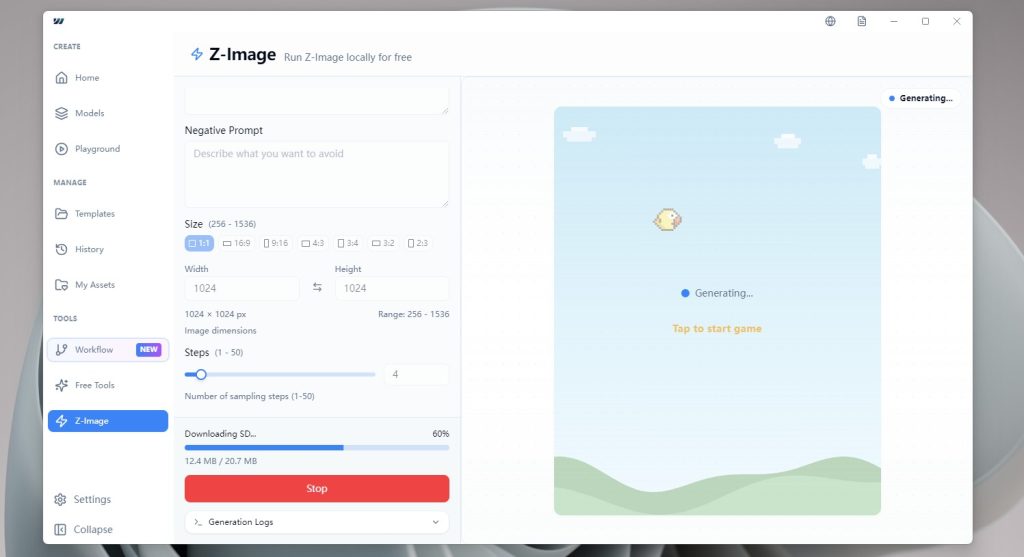
Task: Click the document icon in title bar
Action: 862,21
